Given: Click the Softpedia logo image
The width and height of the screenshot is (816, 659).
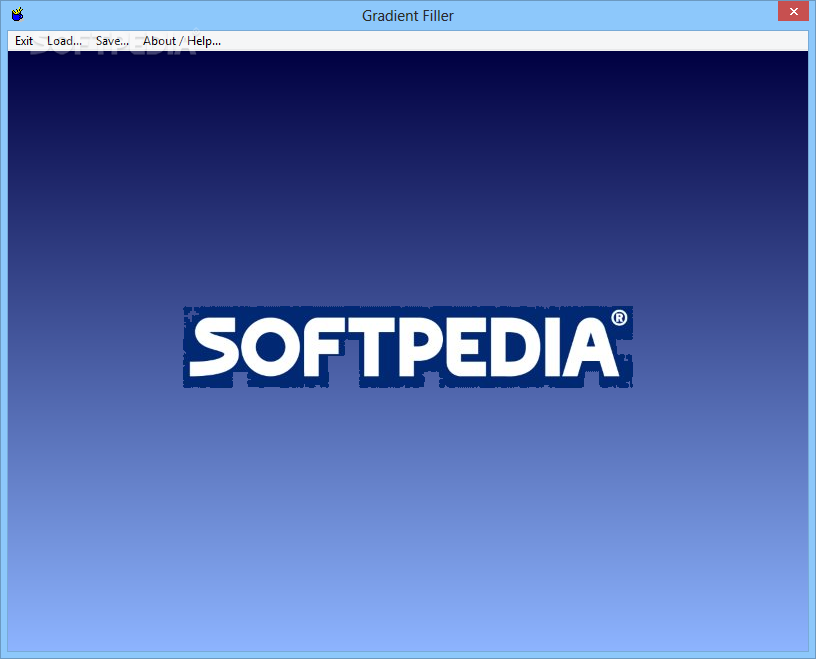Looking at the screenshot, I should coord(407,347).
